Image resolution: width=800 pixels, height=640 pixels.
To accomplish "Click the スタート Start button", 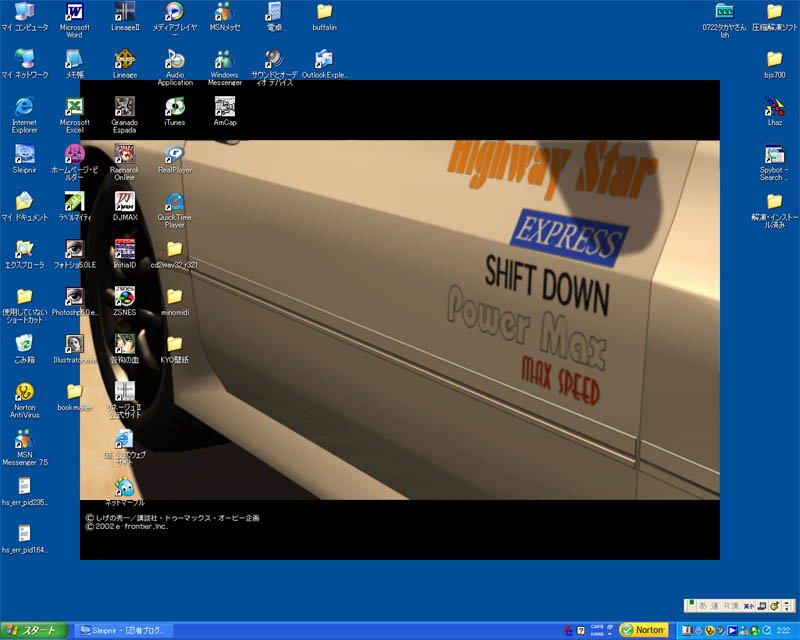I will pos(34,630).
